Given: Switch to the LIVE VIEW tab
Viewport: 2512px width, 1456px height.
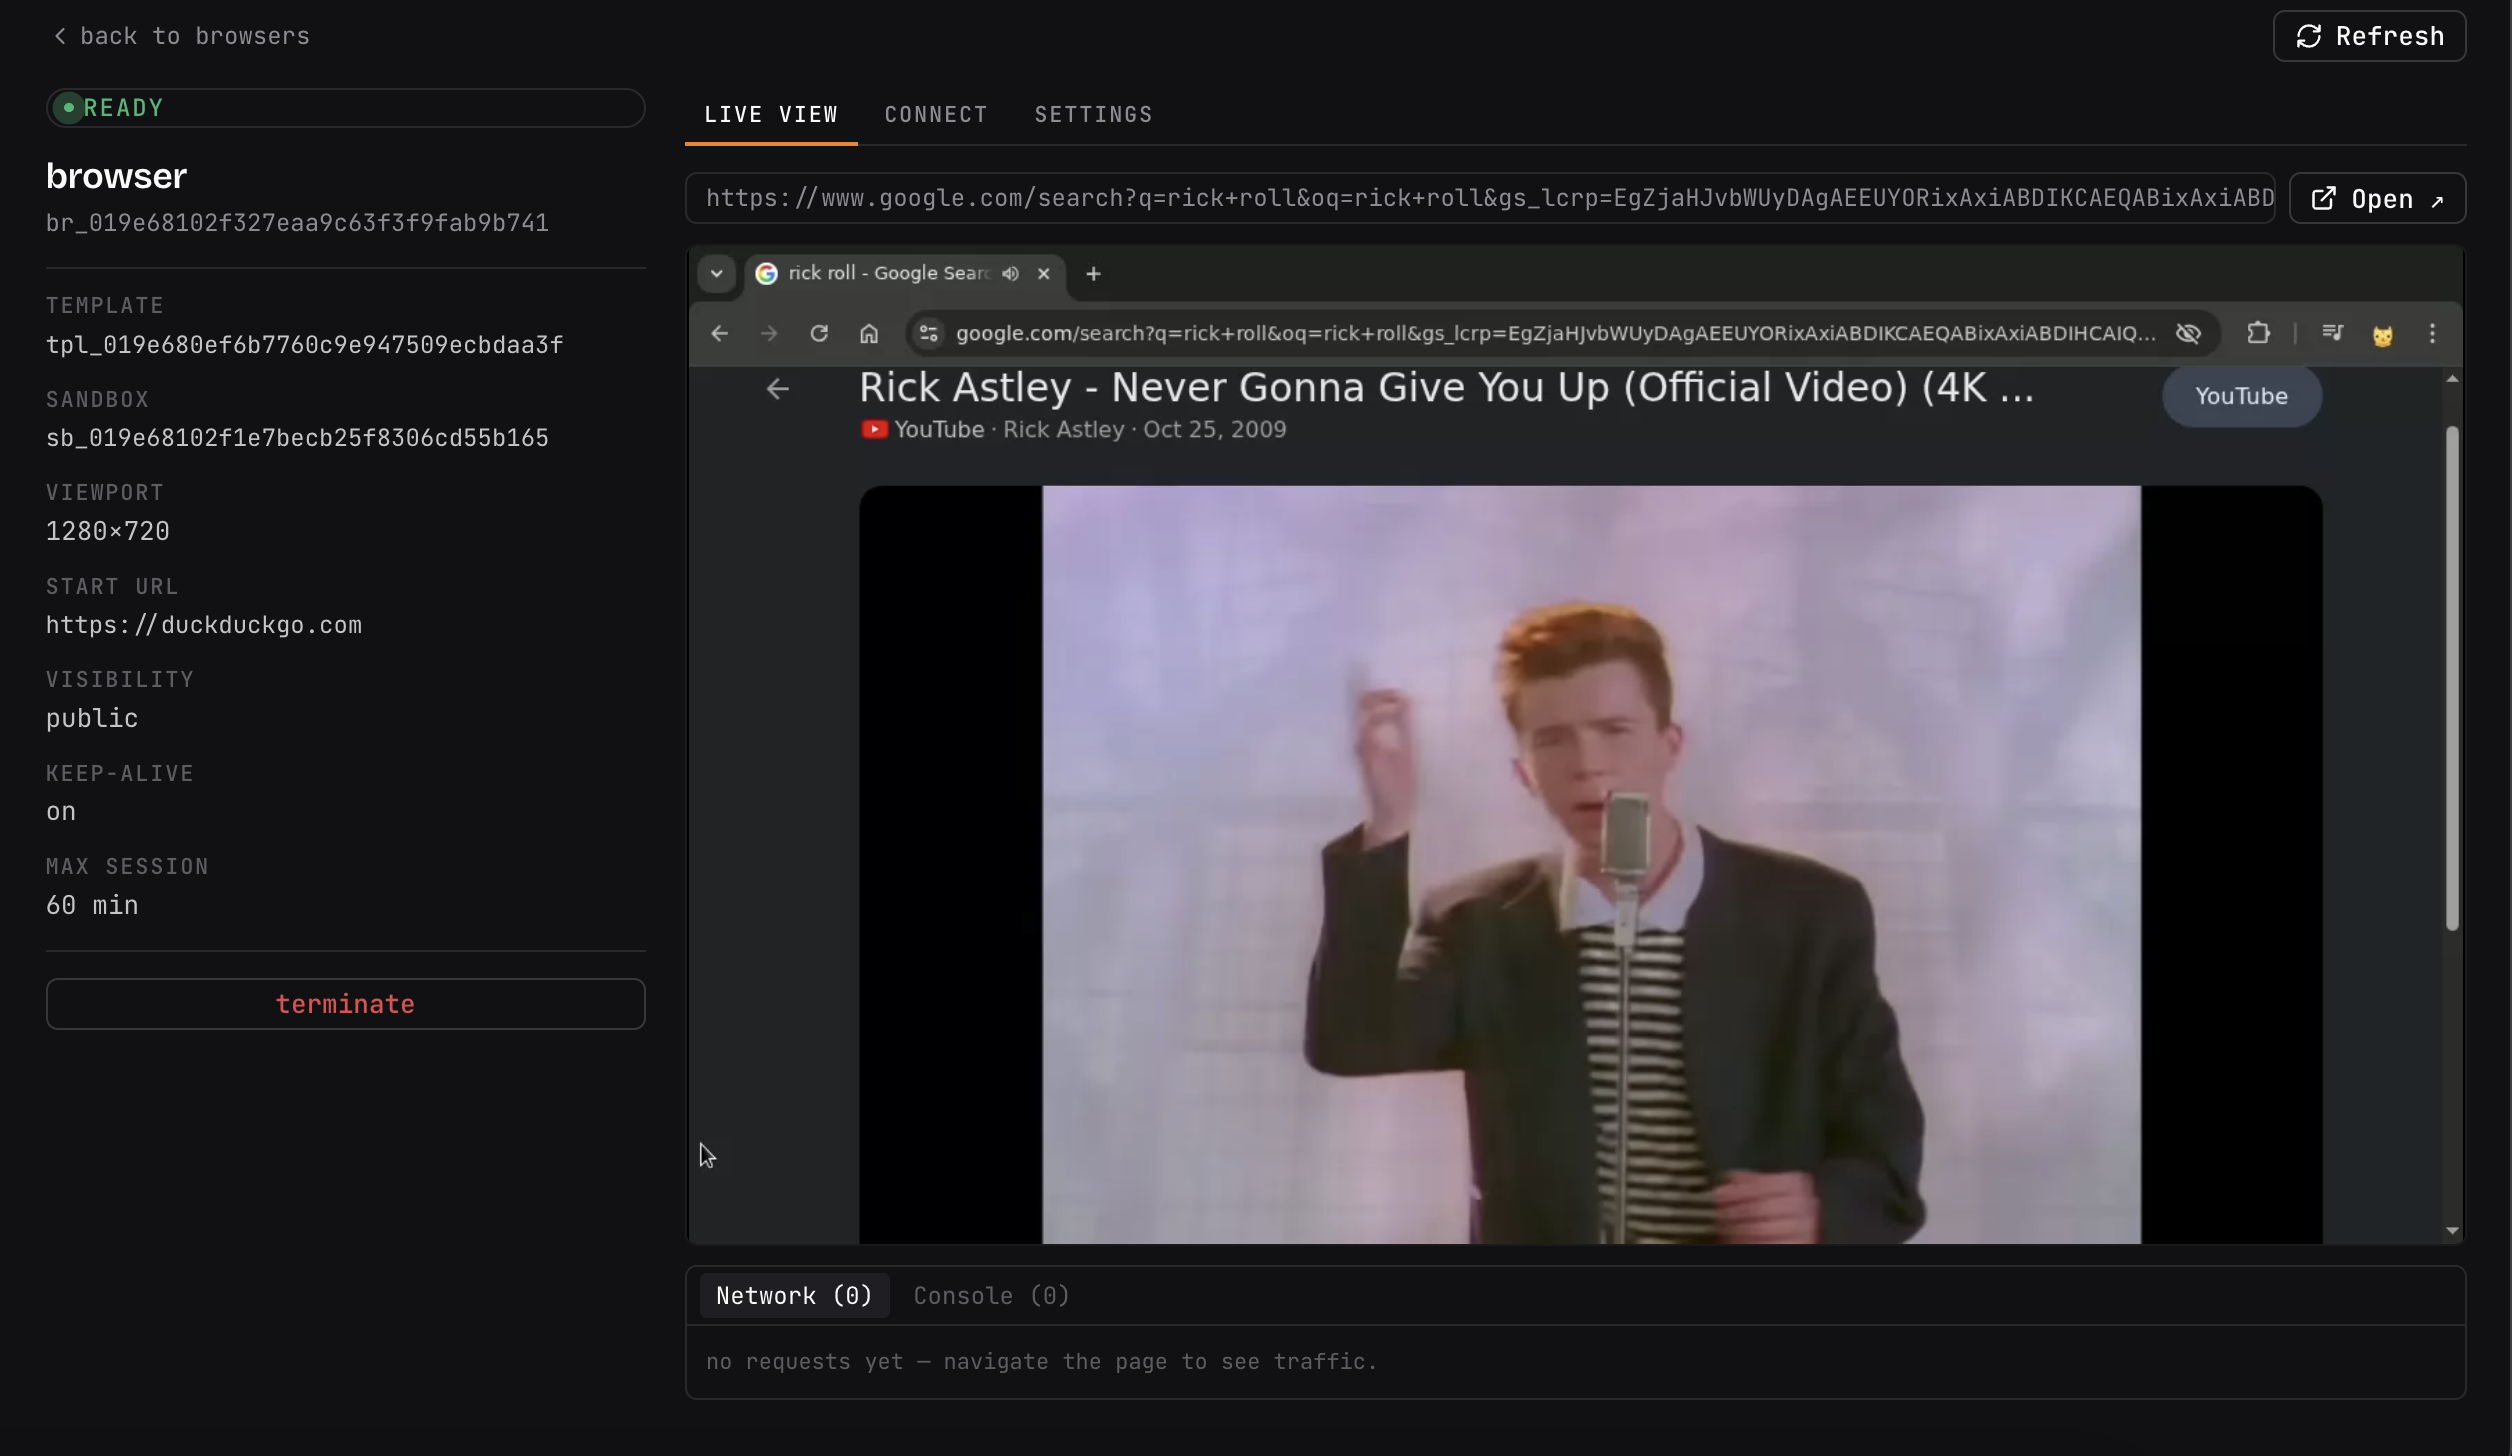Looking at the screenshot, I should 770,114.
